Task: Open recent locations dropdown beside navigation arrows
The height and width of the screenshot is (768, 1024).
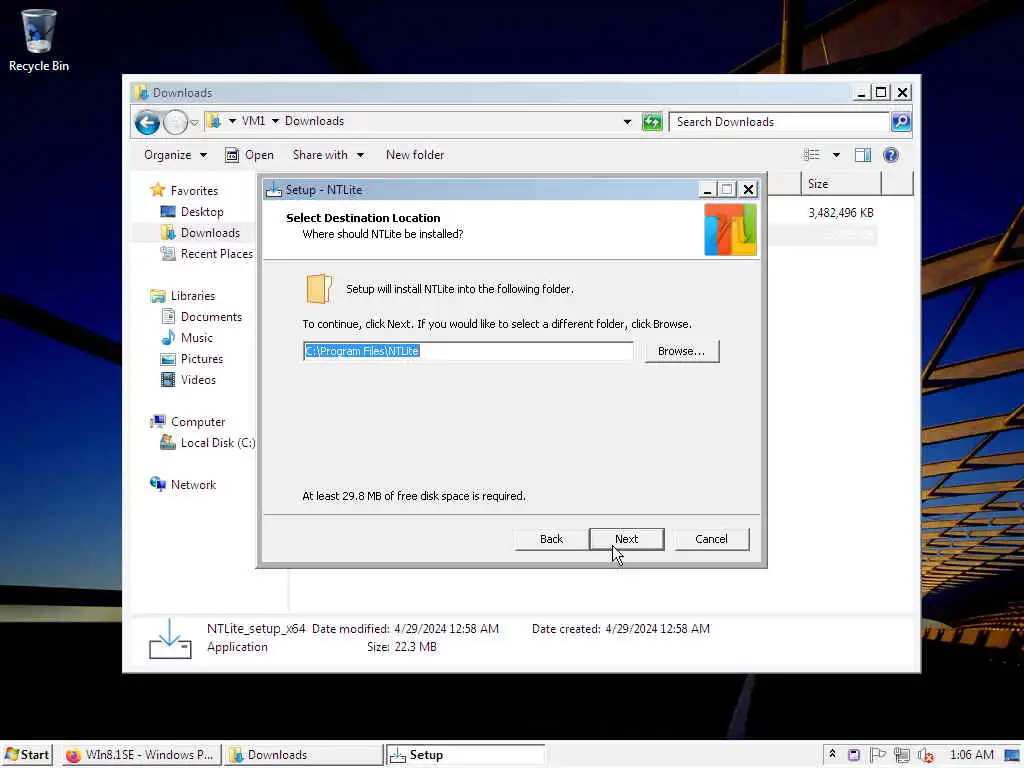Action: coord(194,123)
